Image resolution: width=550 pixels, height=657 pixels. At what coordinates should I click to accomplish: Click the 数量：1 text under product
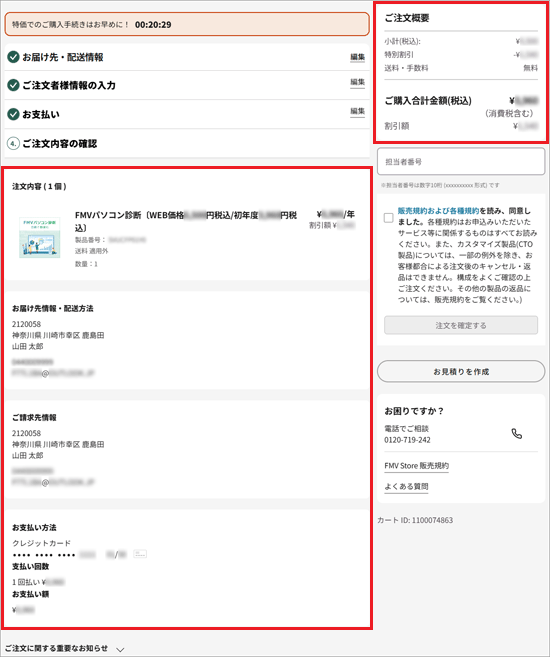click(86, 264)
